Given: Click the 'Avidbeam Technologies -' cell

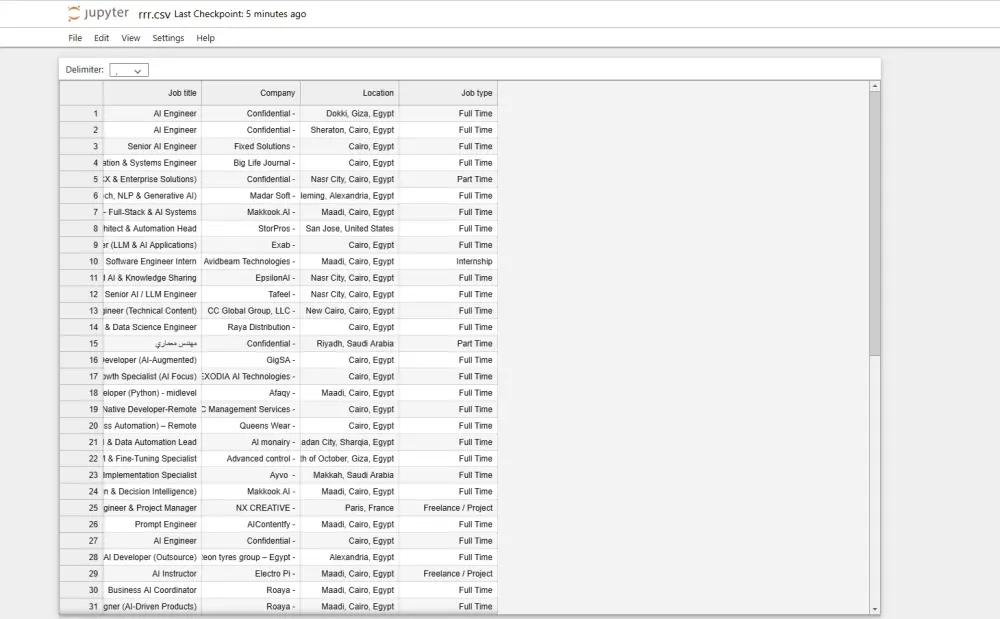Looking at the screenshot, I should click(251, 261).
